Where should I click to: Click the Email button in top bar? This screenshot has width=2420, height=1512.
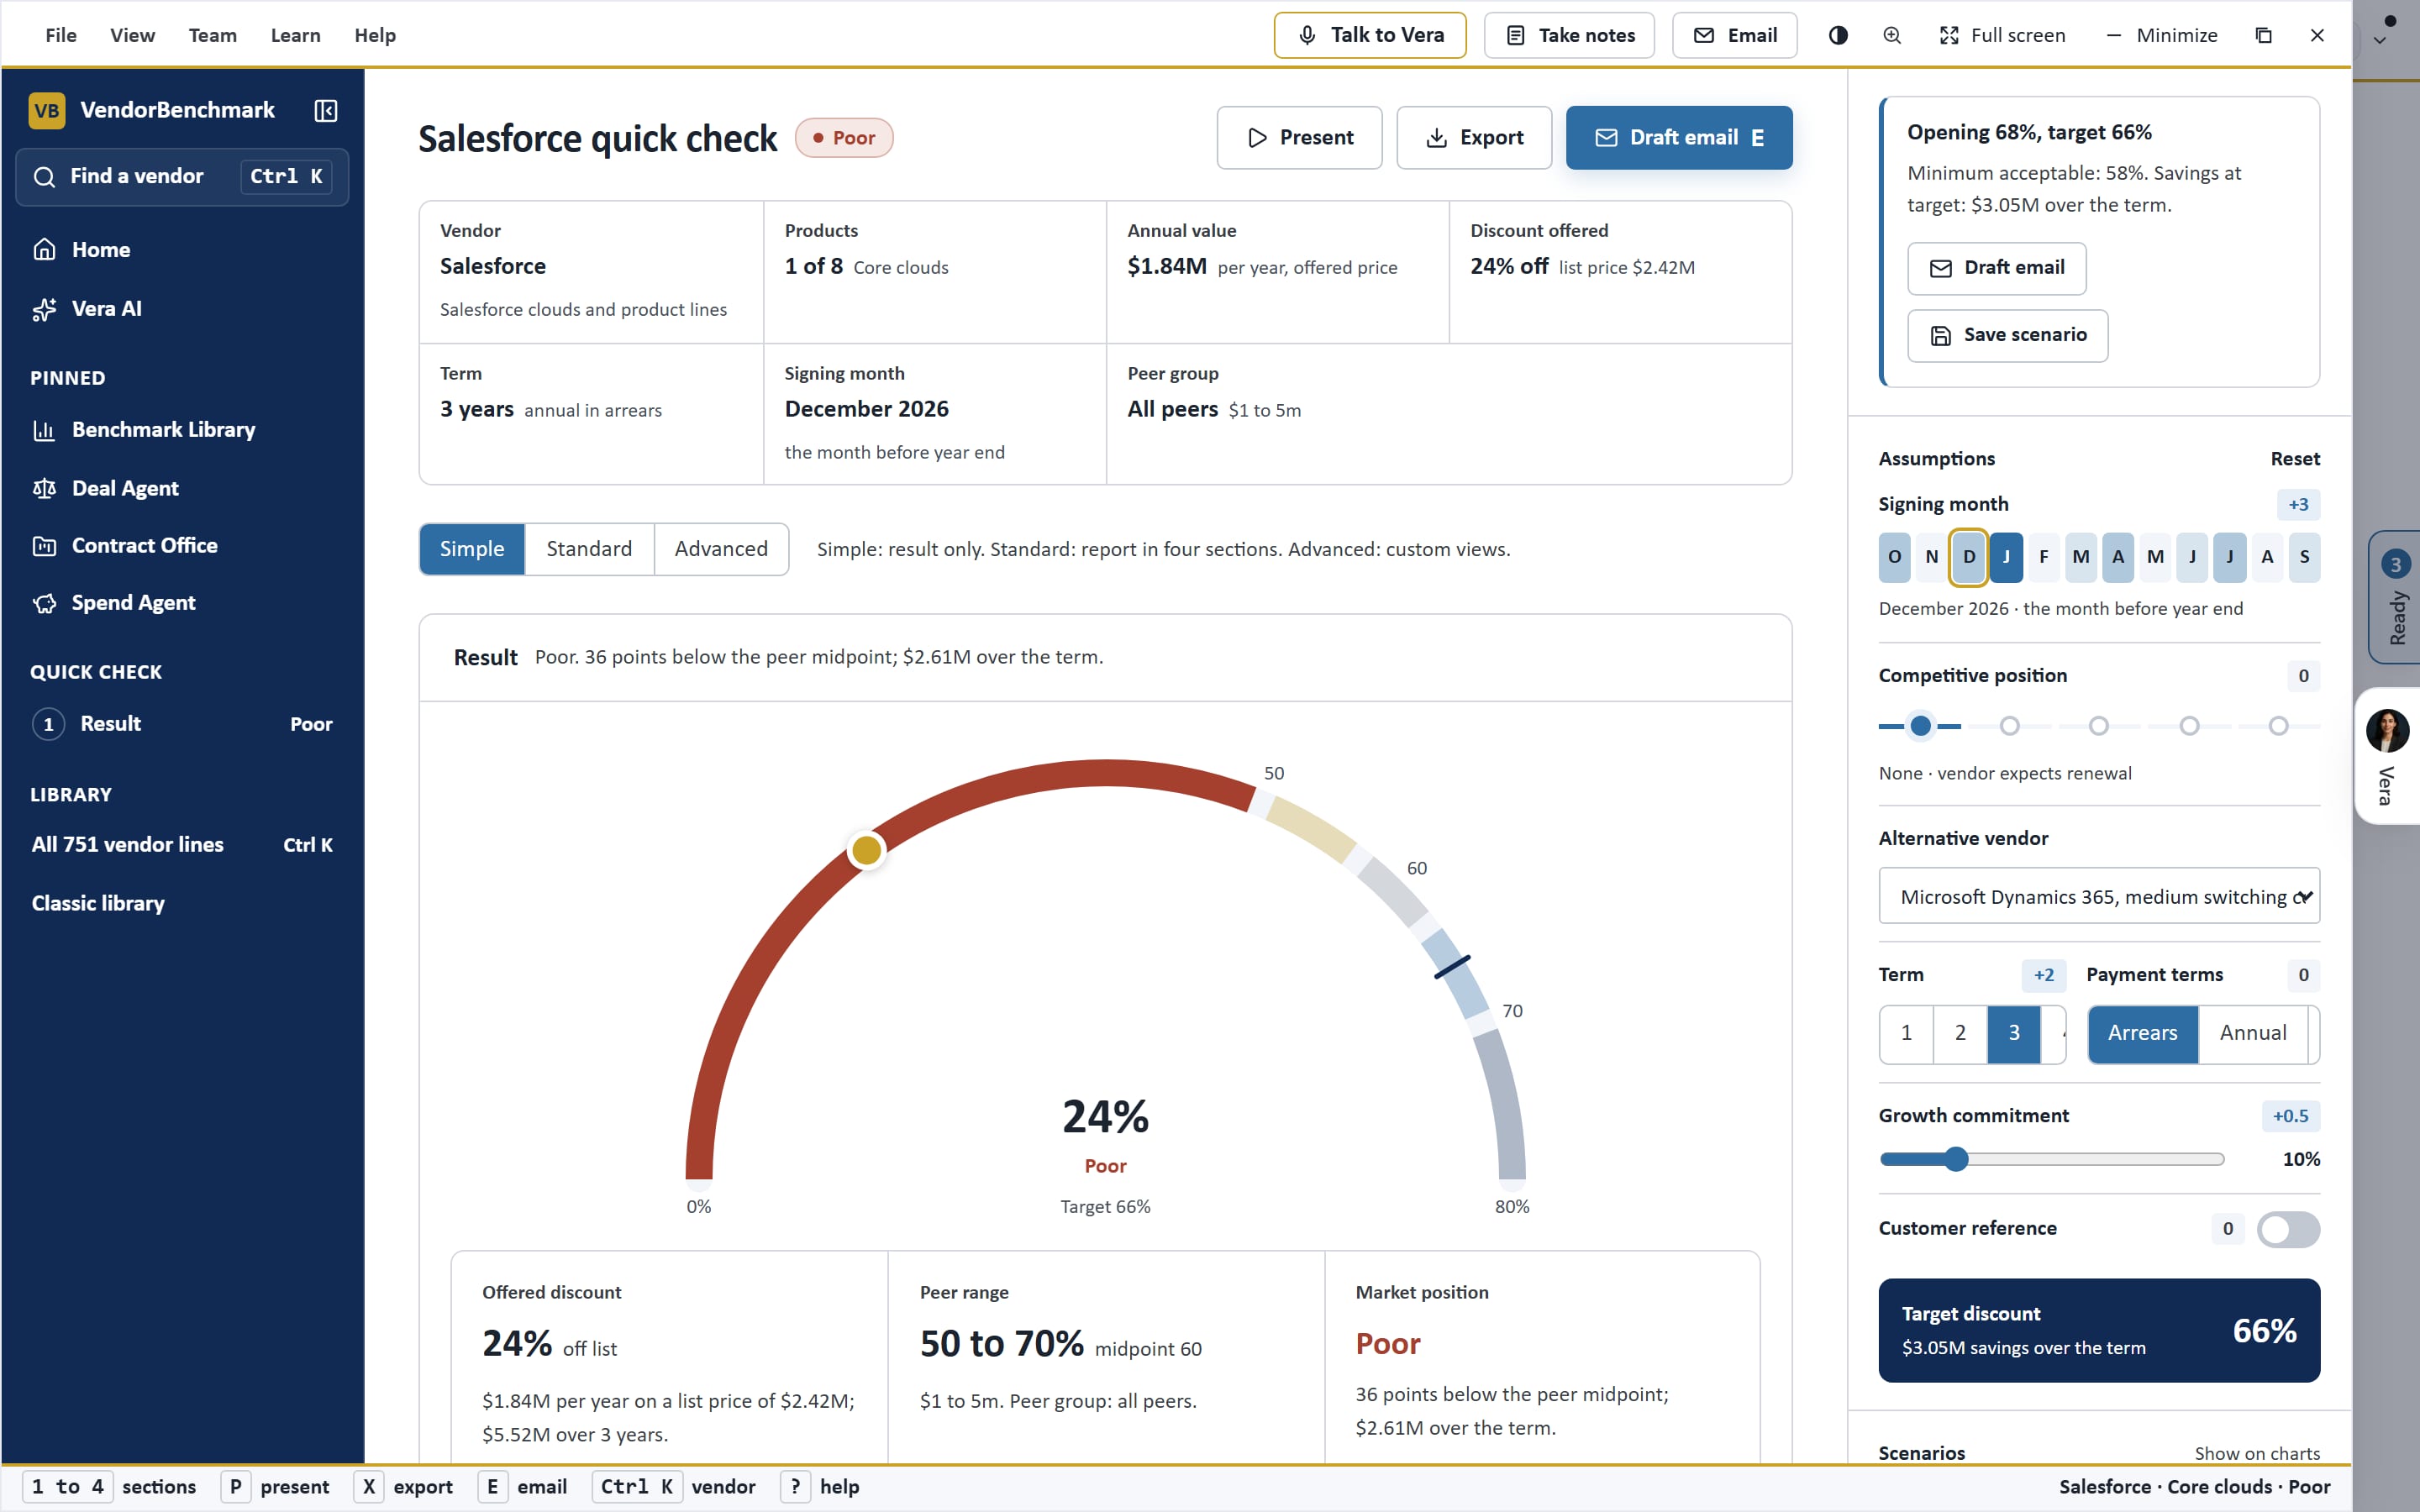point(1734,35)
